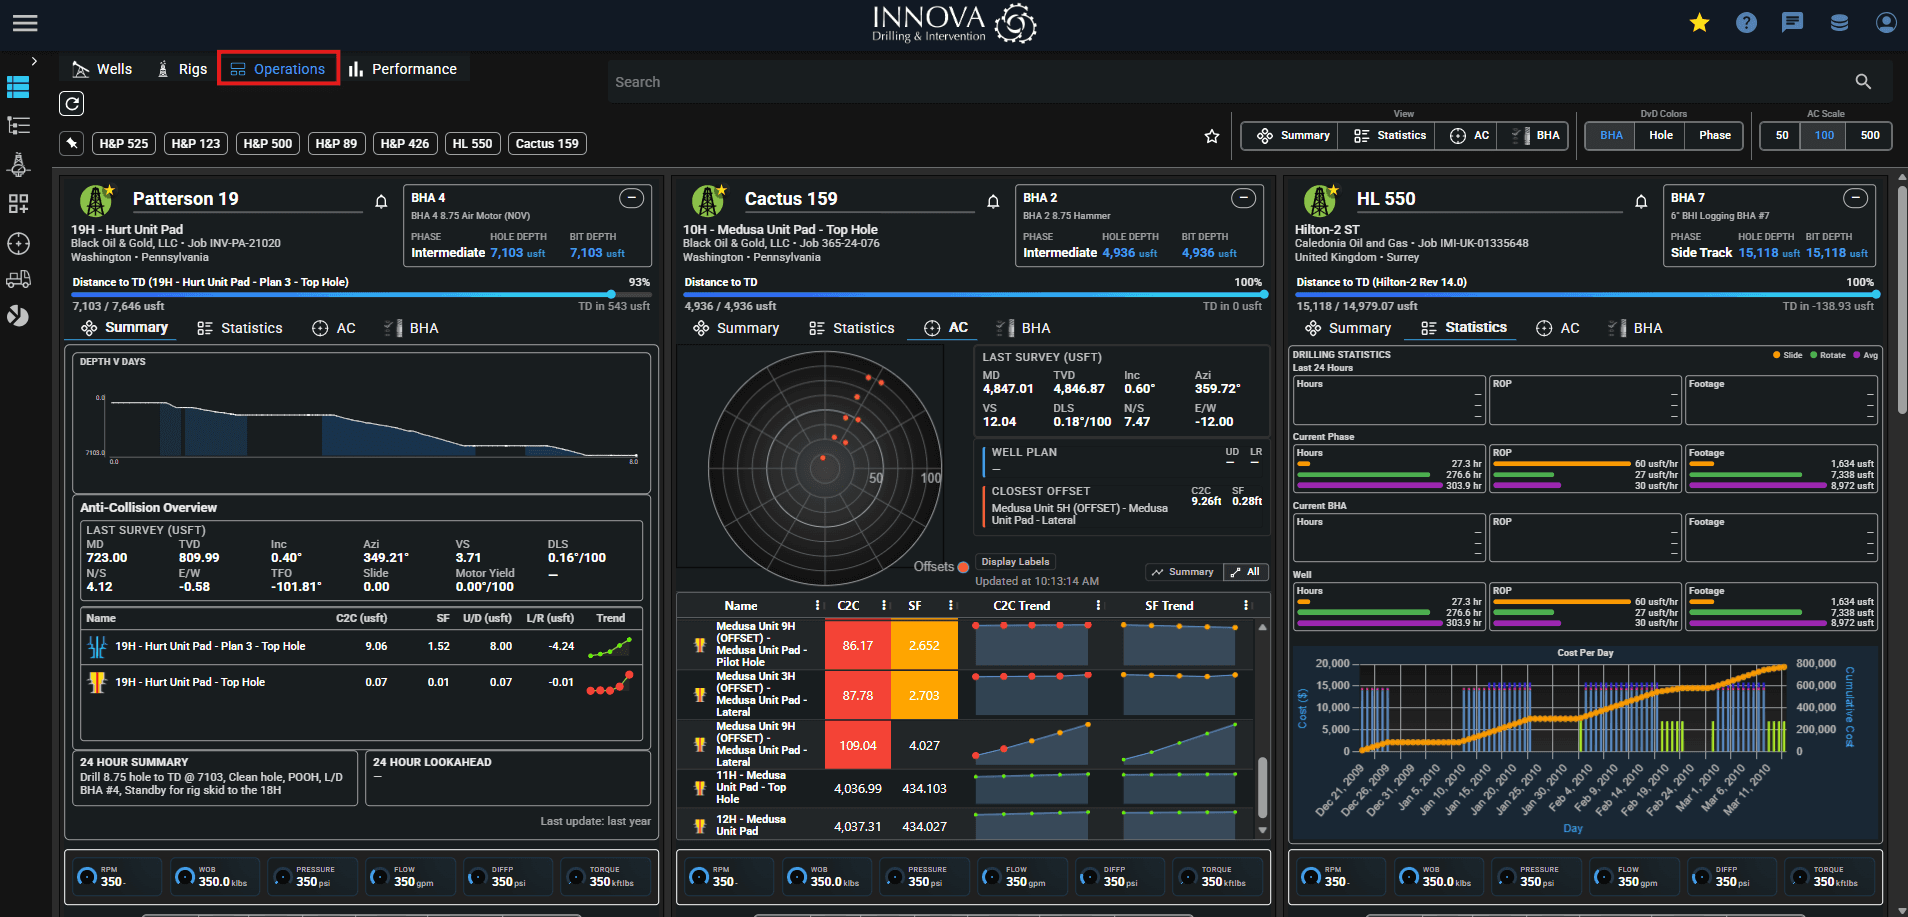Click well icon for Medusa Unit 9H Pilot Hole row
Viewport: 1908px width, 917px height.
click(x=699, y=645)
